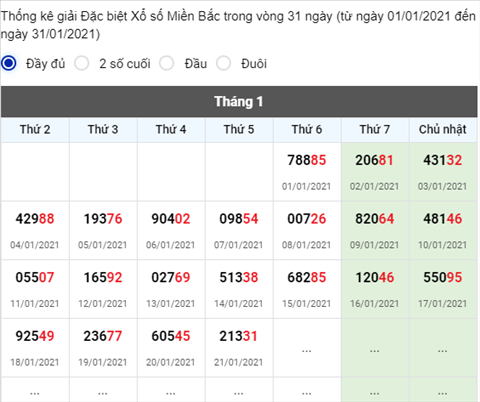Click the Chủ nhật column header

coord(443,129)
